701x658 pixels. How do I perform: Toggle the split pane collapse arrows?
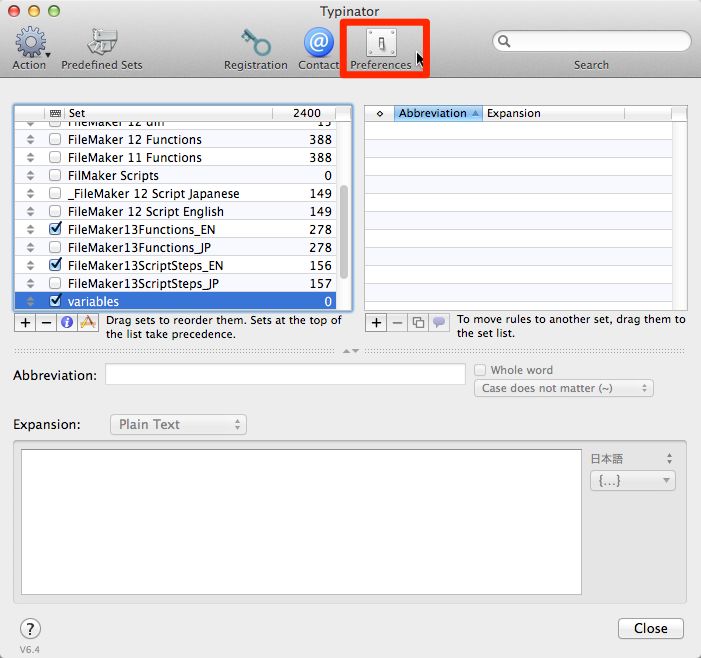(350, 351)
